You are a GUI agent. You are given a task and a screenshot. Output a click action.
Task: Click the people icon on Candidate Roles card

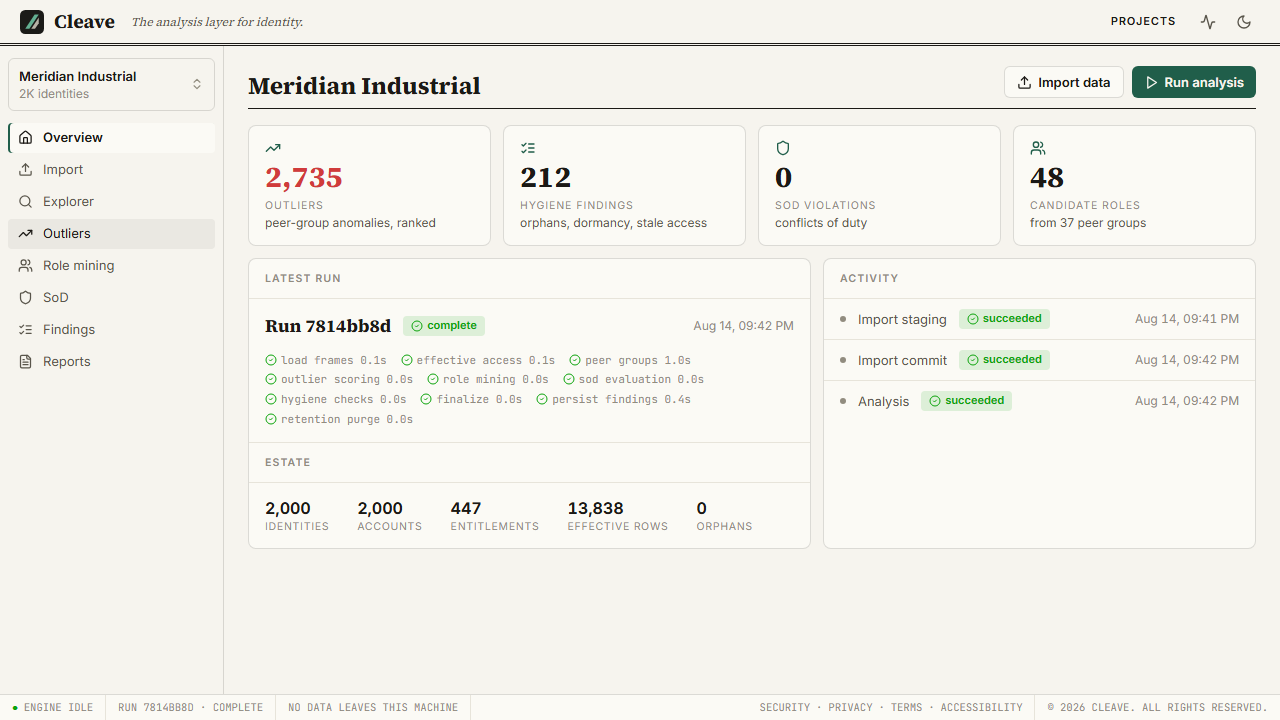1038,148
